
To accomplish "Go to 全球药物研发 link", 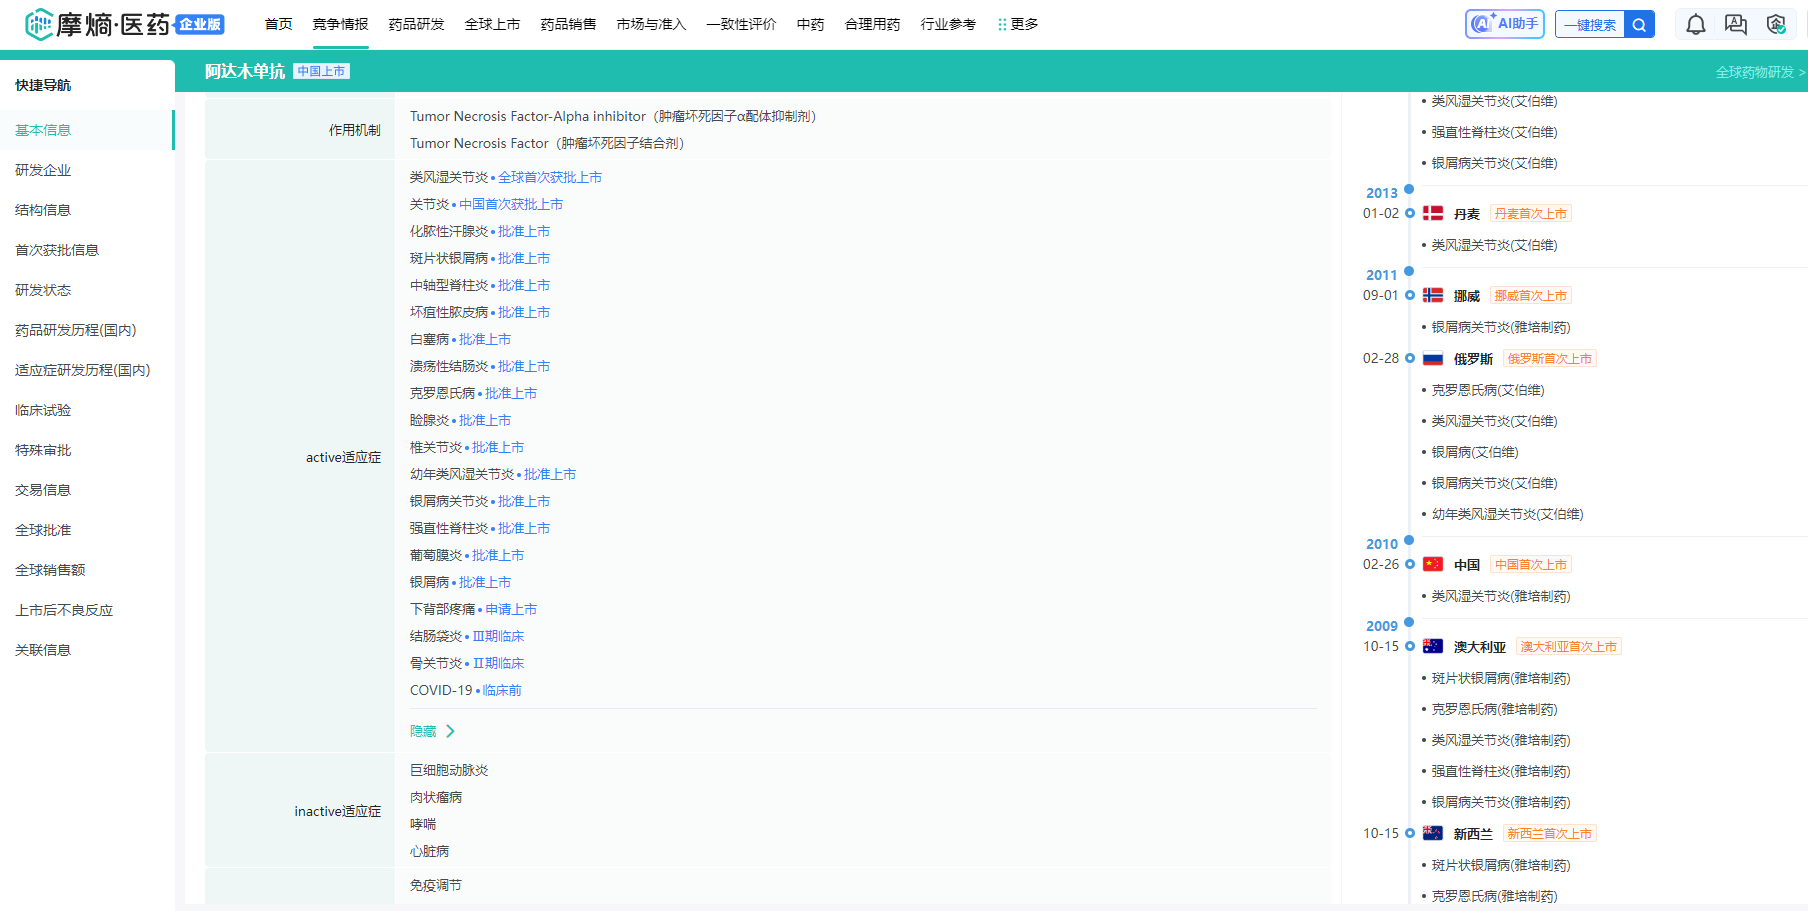I will pos(1760,72).
